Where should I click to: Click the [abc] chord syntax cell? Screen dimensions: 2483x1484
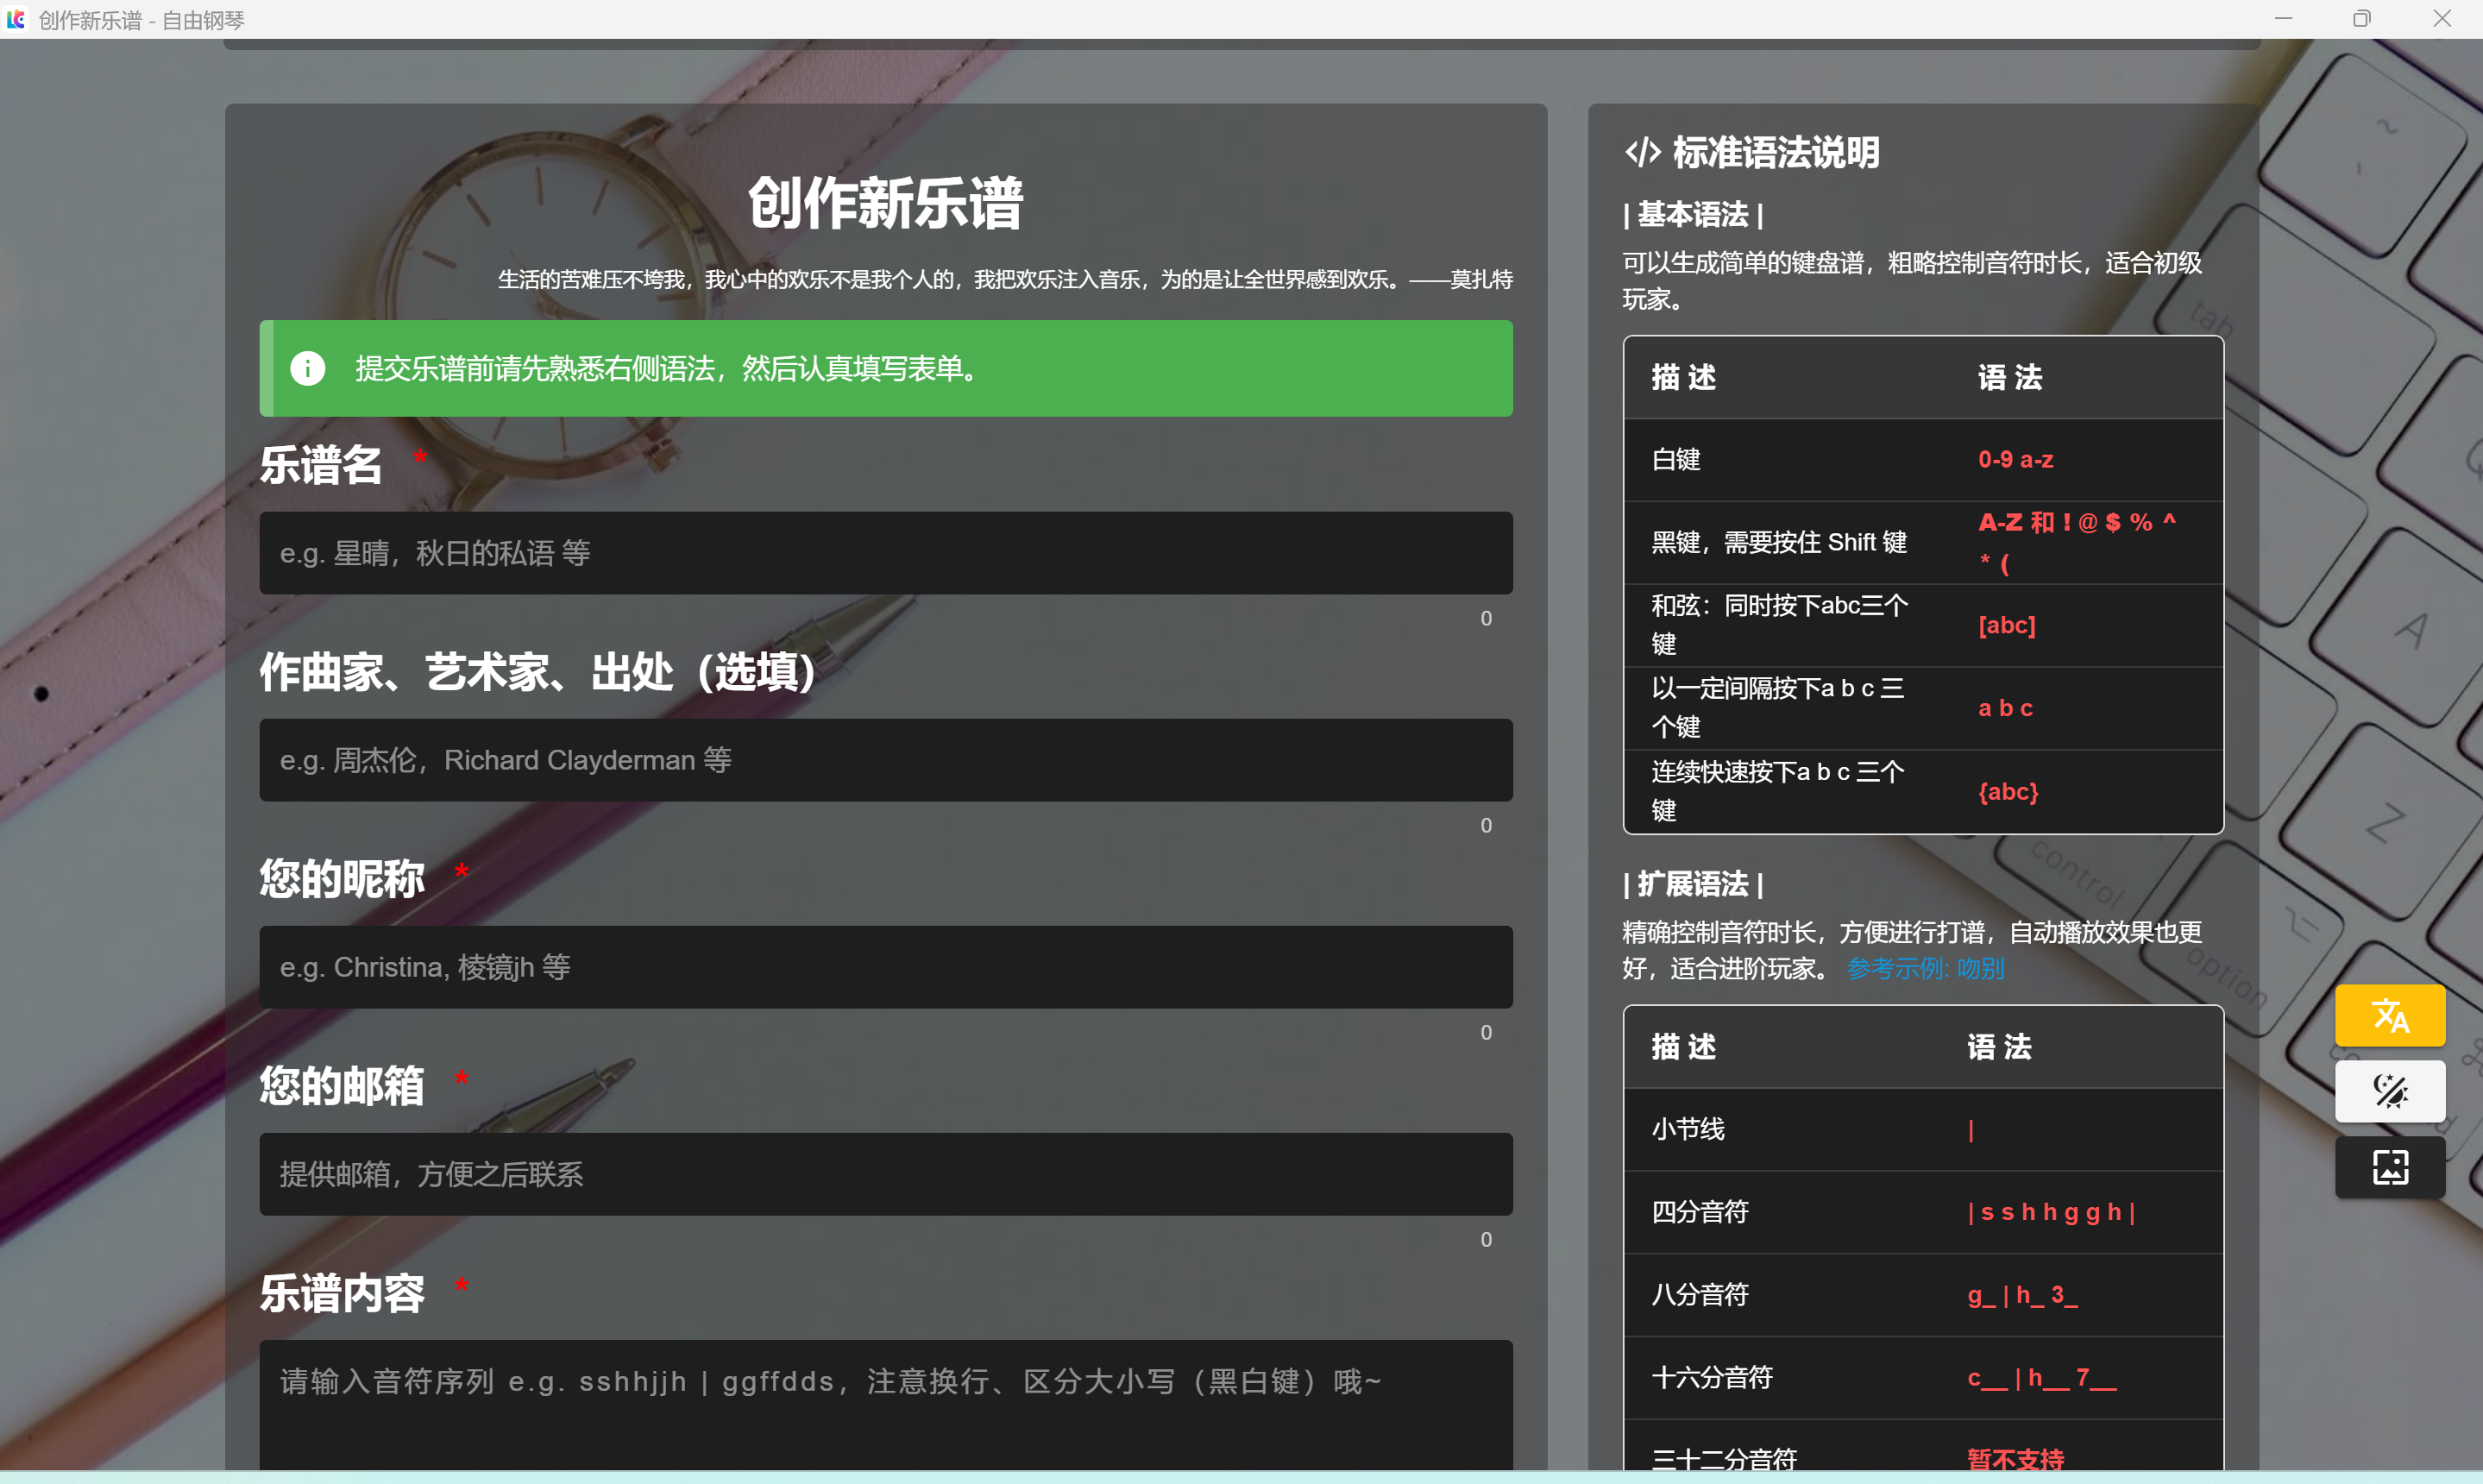tap(2006, 625)
